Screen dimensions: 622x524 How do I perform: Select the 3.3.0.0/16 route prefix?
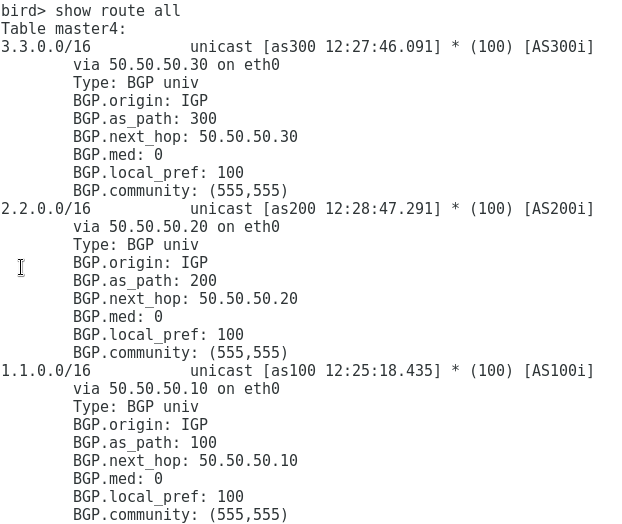(x=46, y=46)
